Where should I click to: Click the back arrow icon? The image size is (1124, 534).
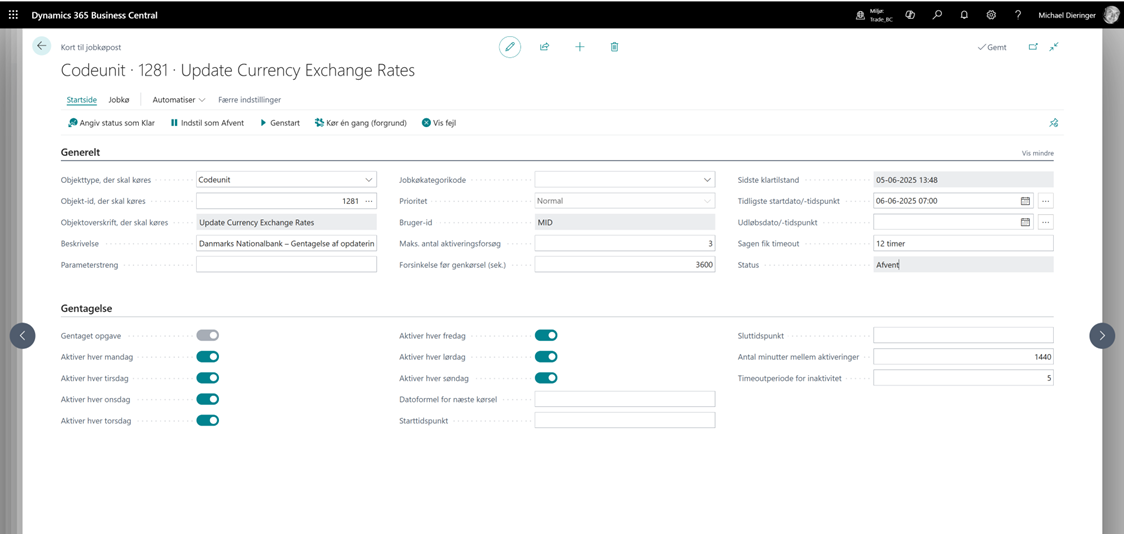click(41, 46)
